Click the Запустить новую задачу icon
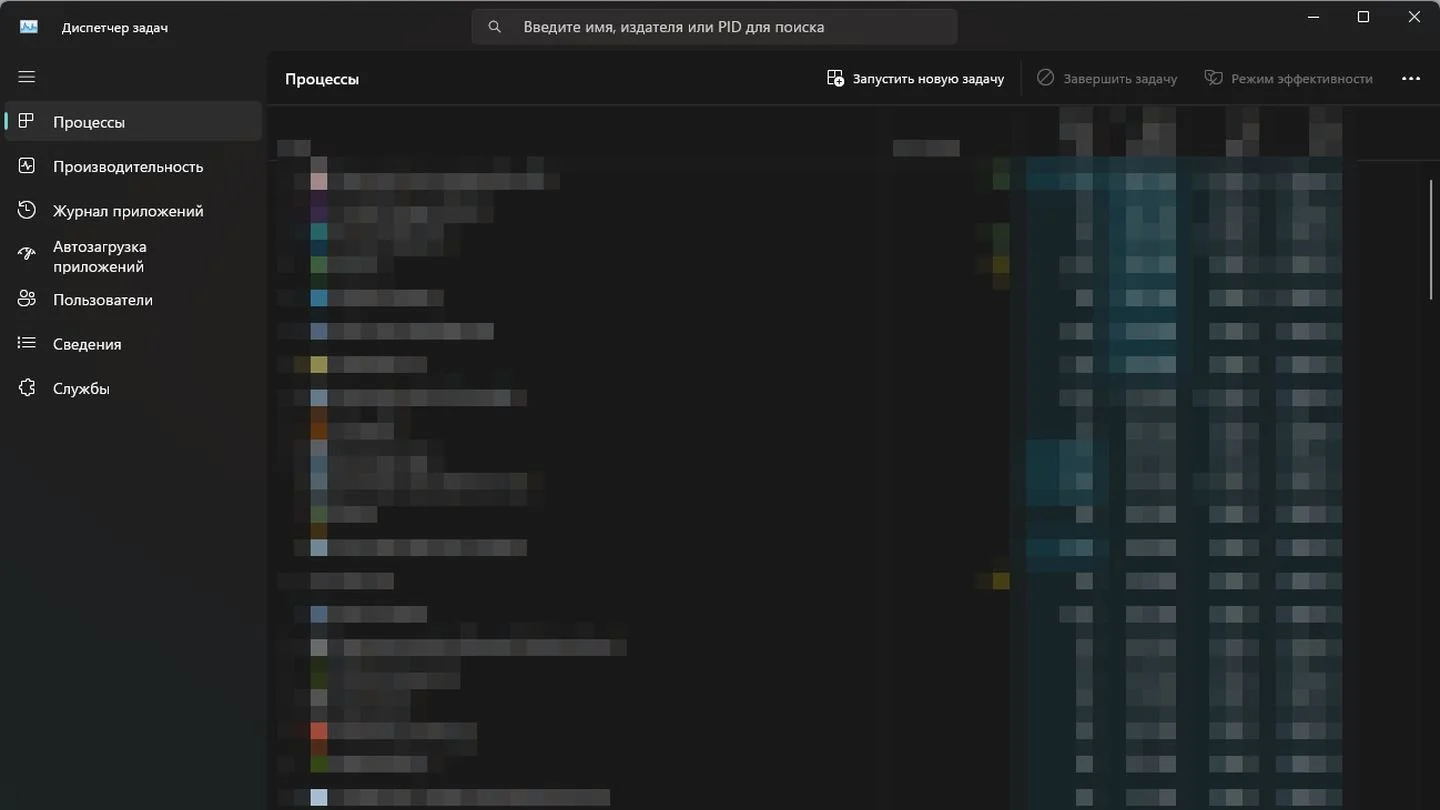This screenshot has height=810, width=1440. (835, 78)
